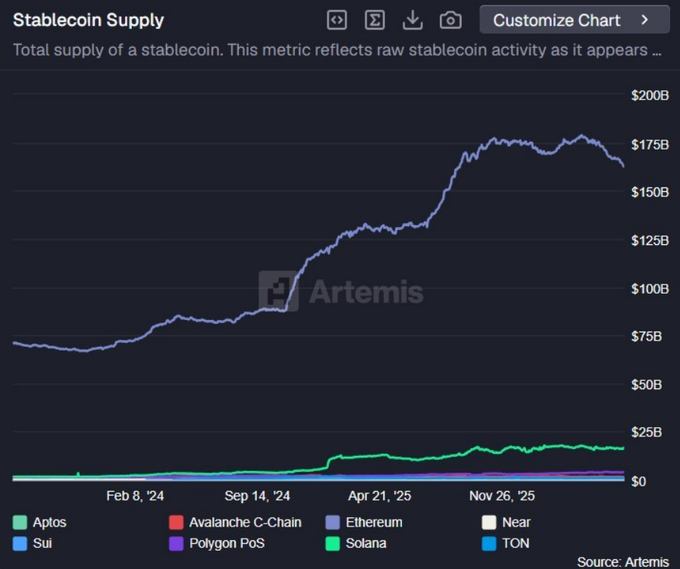
Task: Toggle the Ethereum legend swatch
Action: 333,522
